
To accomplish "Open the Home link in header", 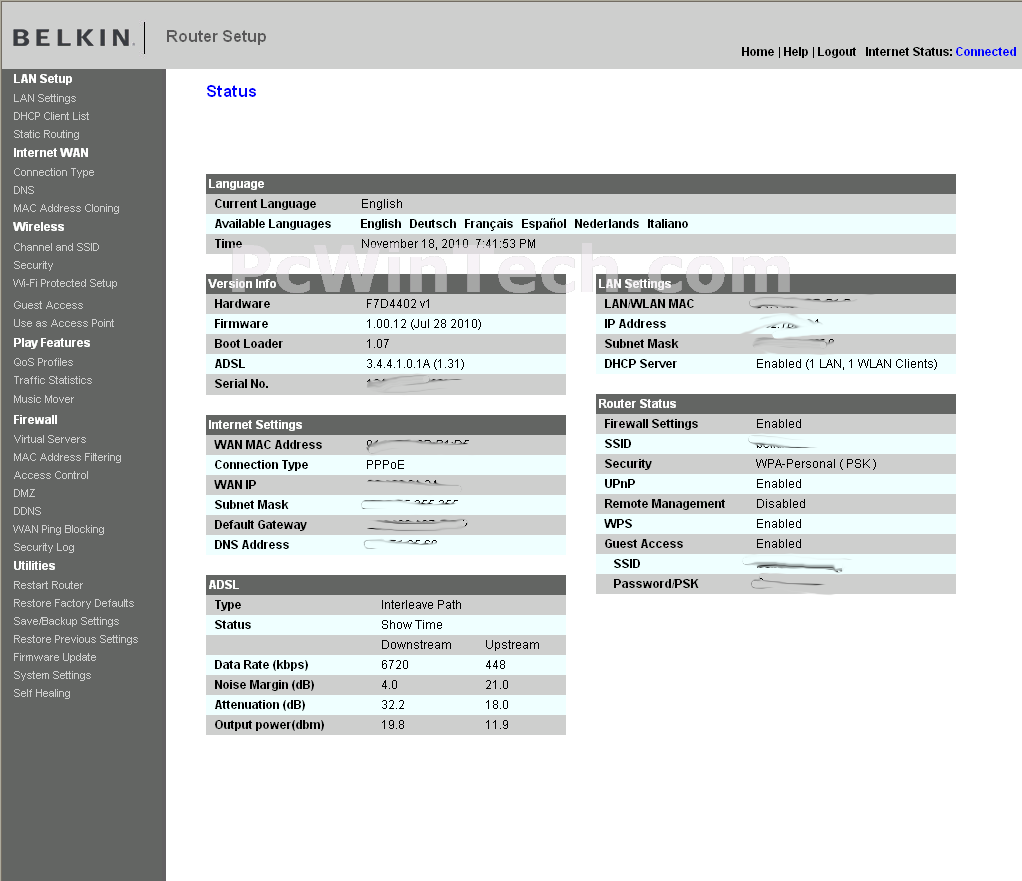I will point(757,51).
